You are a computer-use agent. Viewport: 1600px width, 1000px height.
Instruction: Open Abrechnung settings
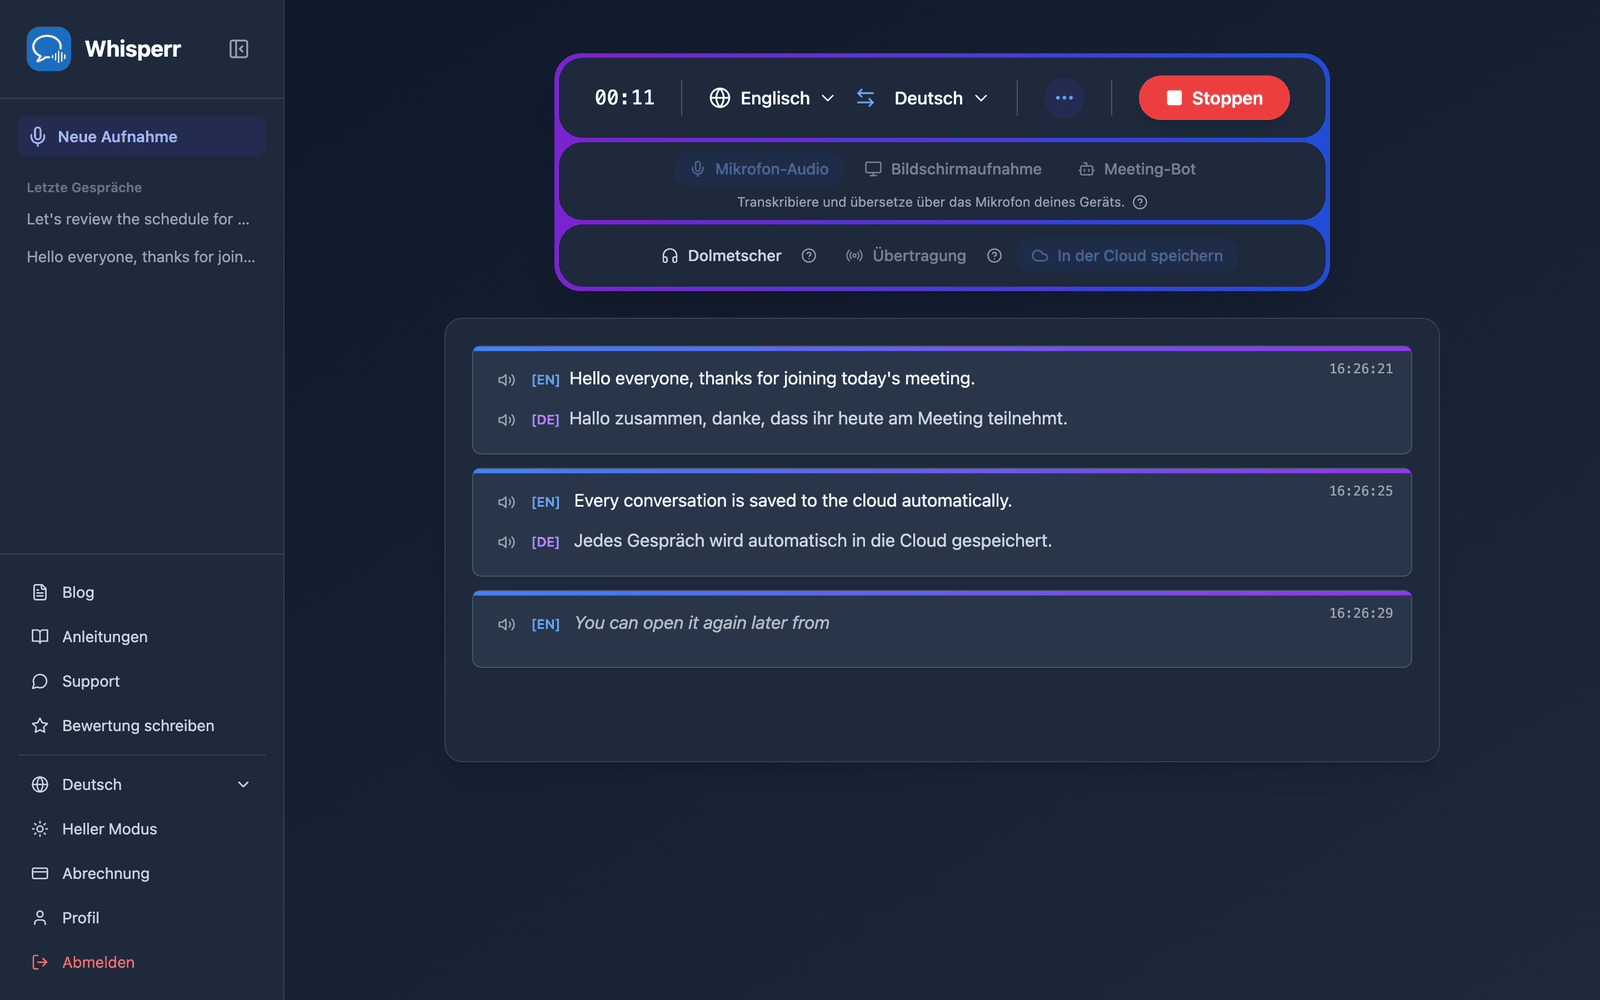click(x=106, y=873)
